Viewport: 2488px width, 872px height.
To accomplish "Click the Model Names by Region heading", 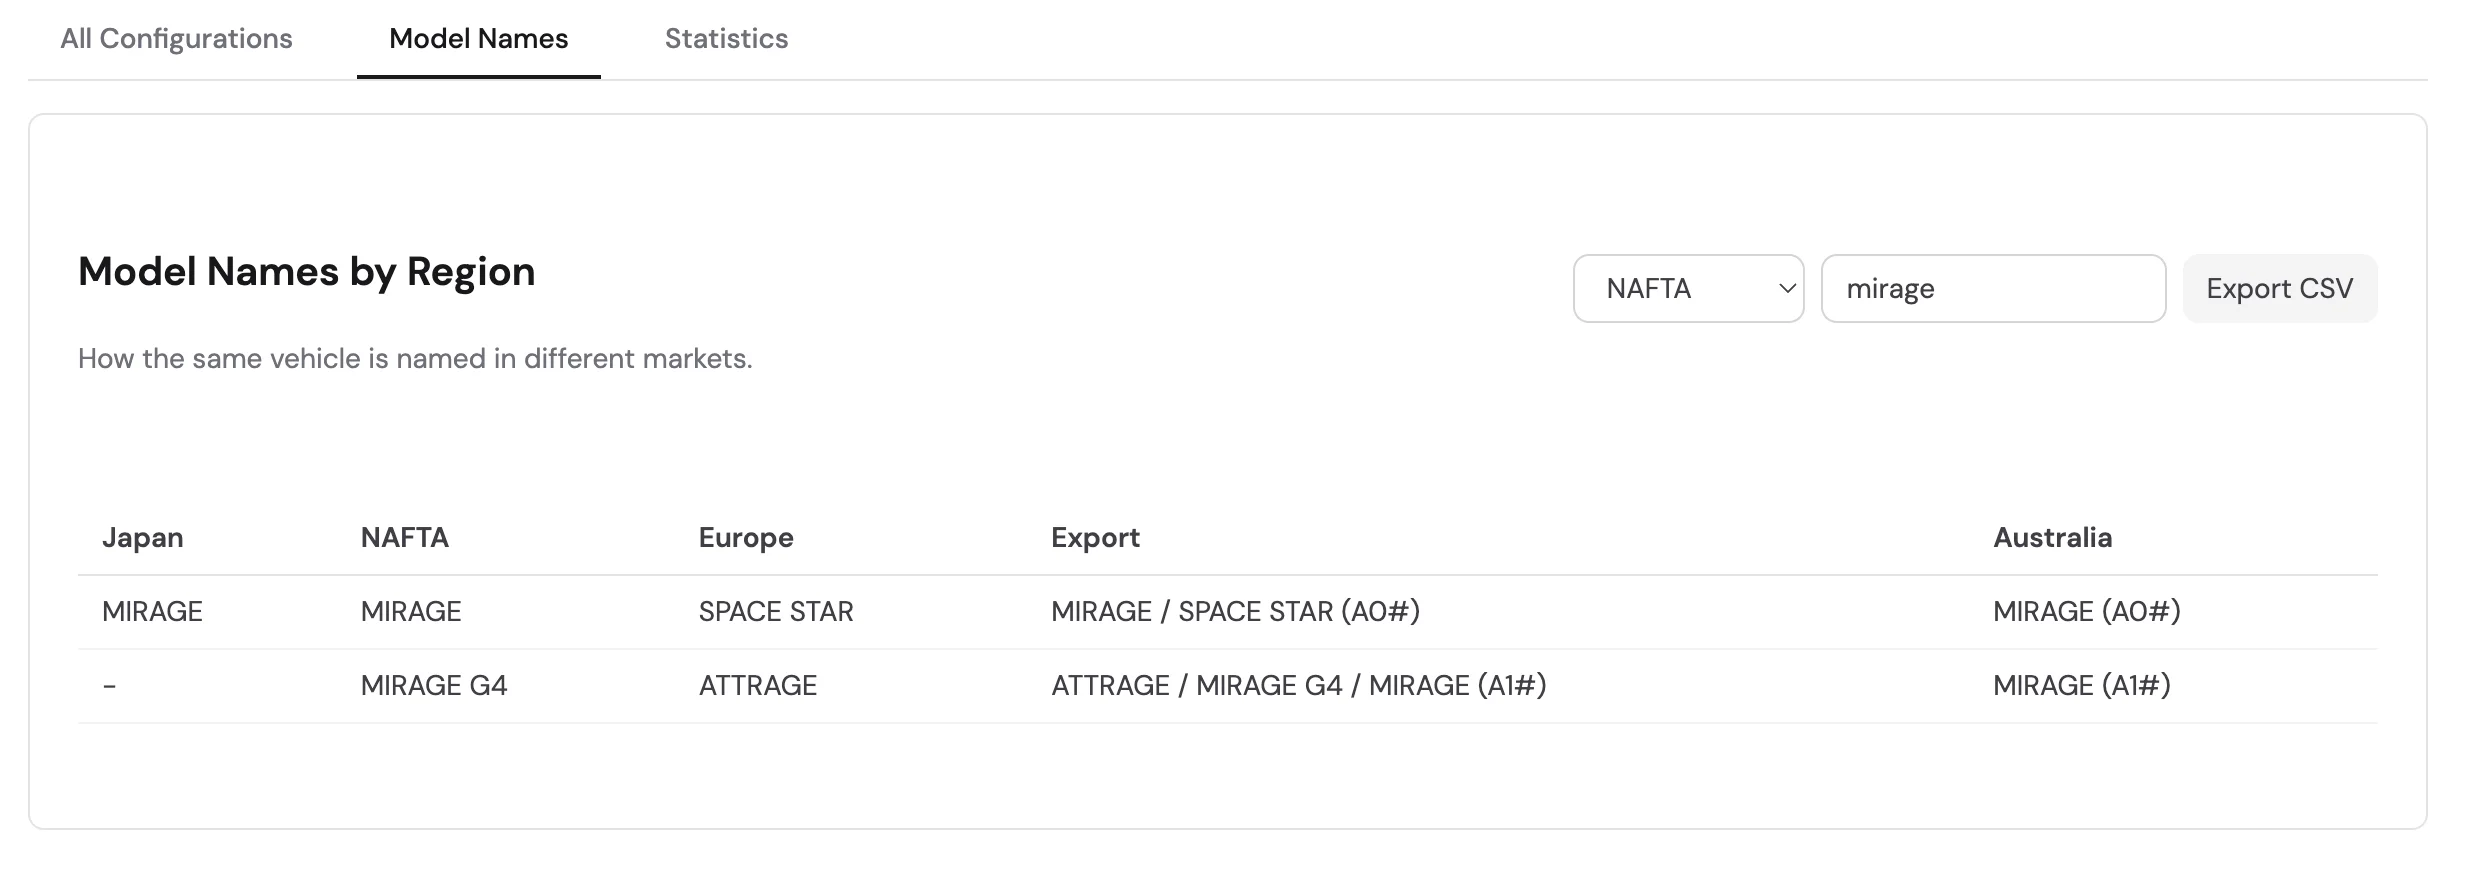I will pos(306,271).
